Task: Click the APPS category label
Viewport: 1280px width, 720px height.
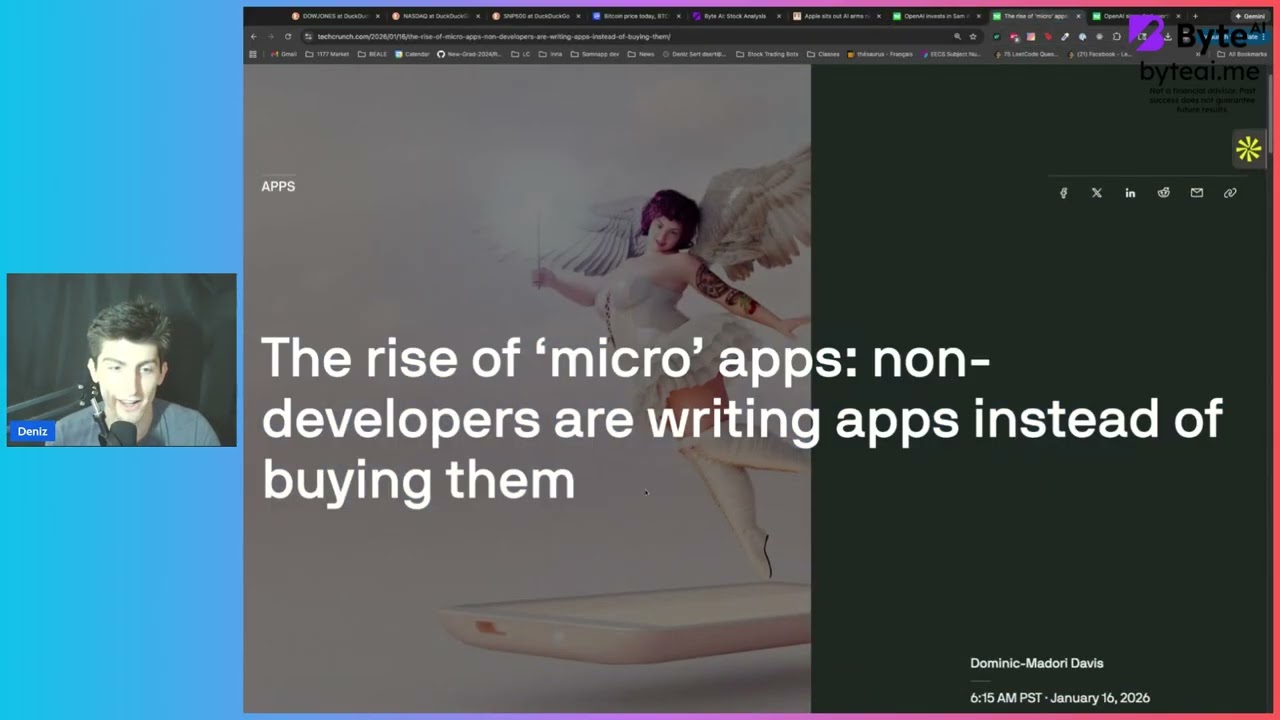Action: (278, 186)
